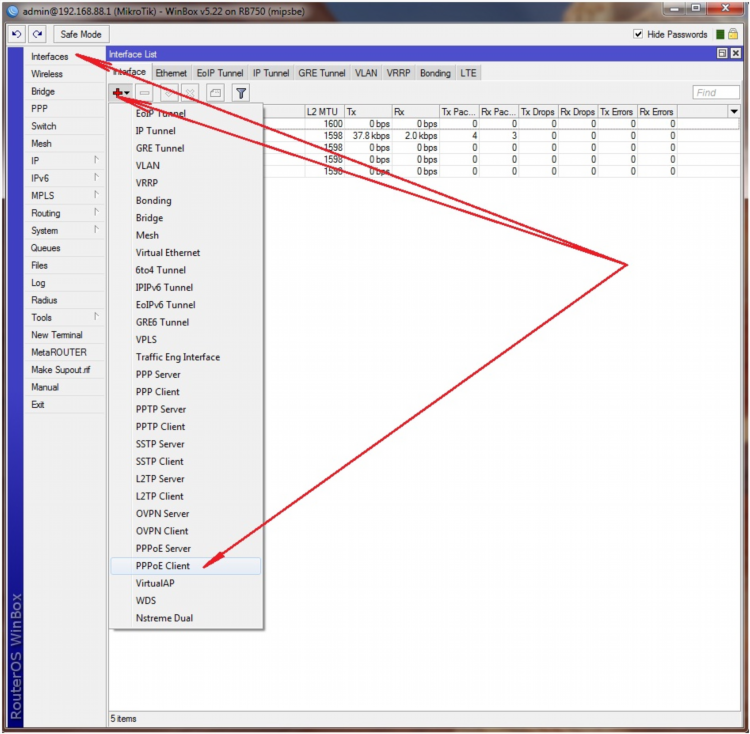Click the 1600 L2 MTU value
Viewport: 750px width, 734px height.
(x=333, y=124)
